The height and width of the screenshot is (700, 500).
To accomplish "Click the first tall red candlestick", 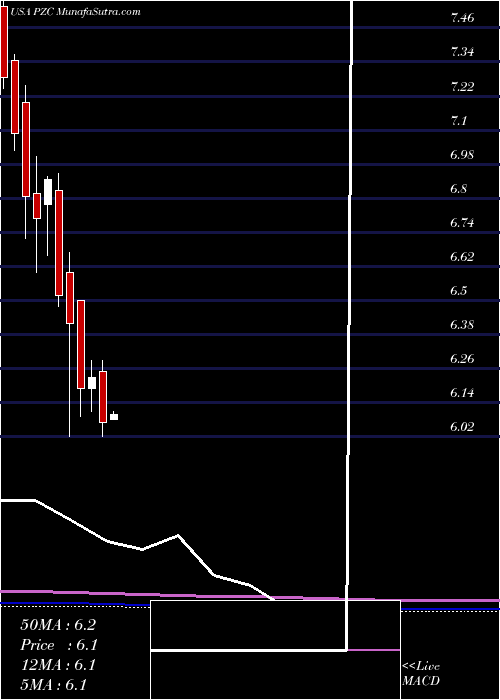I will 4,43.
